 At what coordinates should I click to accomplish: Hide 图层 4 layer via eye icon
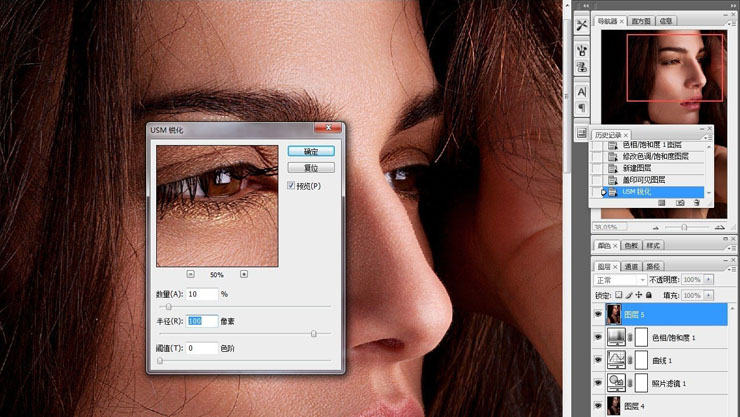tap(598, 405)
